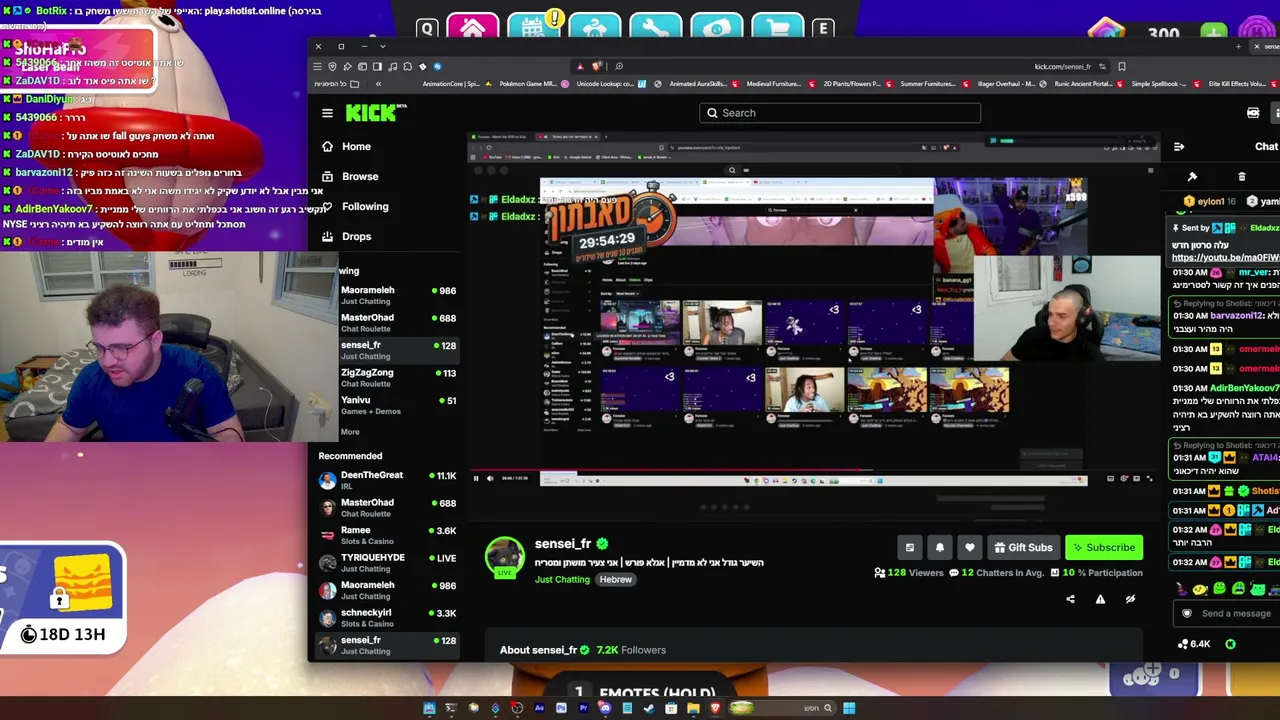The height and width of the screenshot is (720, 1280).
Task: Click the green Subscribe button
Action: (1104, 547)
